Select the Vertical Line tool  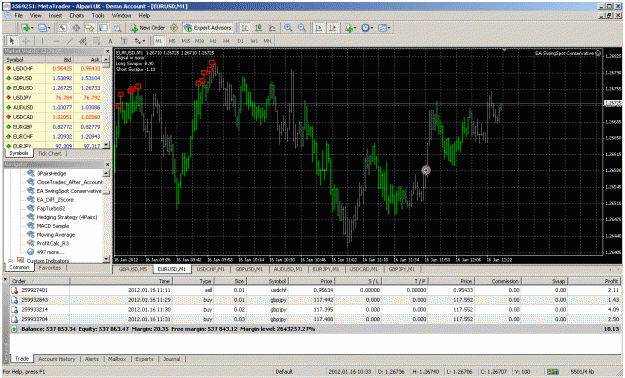42,41
